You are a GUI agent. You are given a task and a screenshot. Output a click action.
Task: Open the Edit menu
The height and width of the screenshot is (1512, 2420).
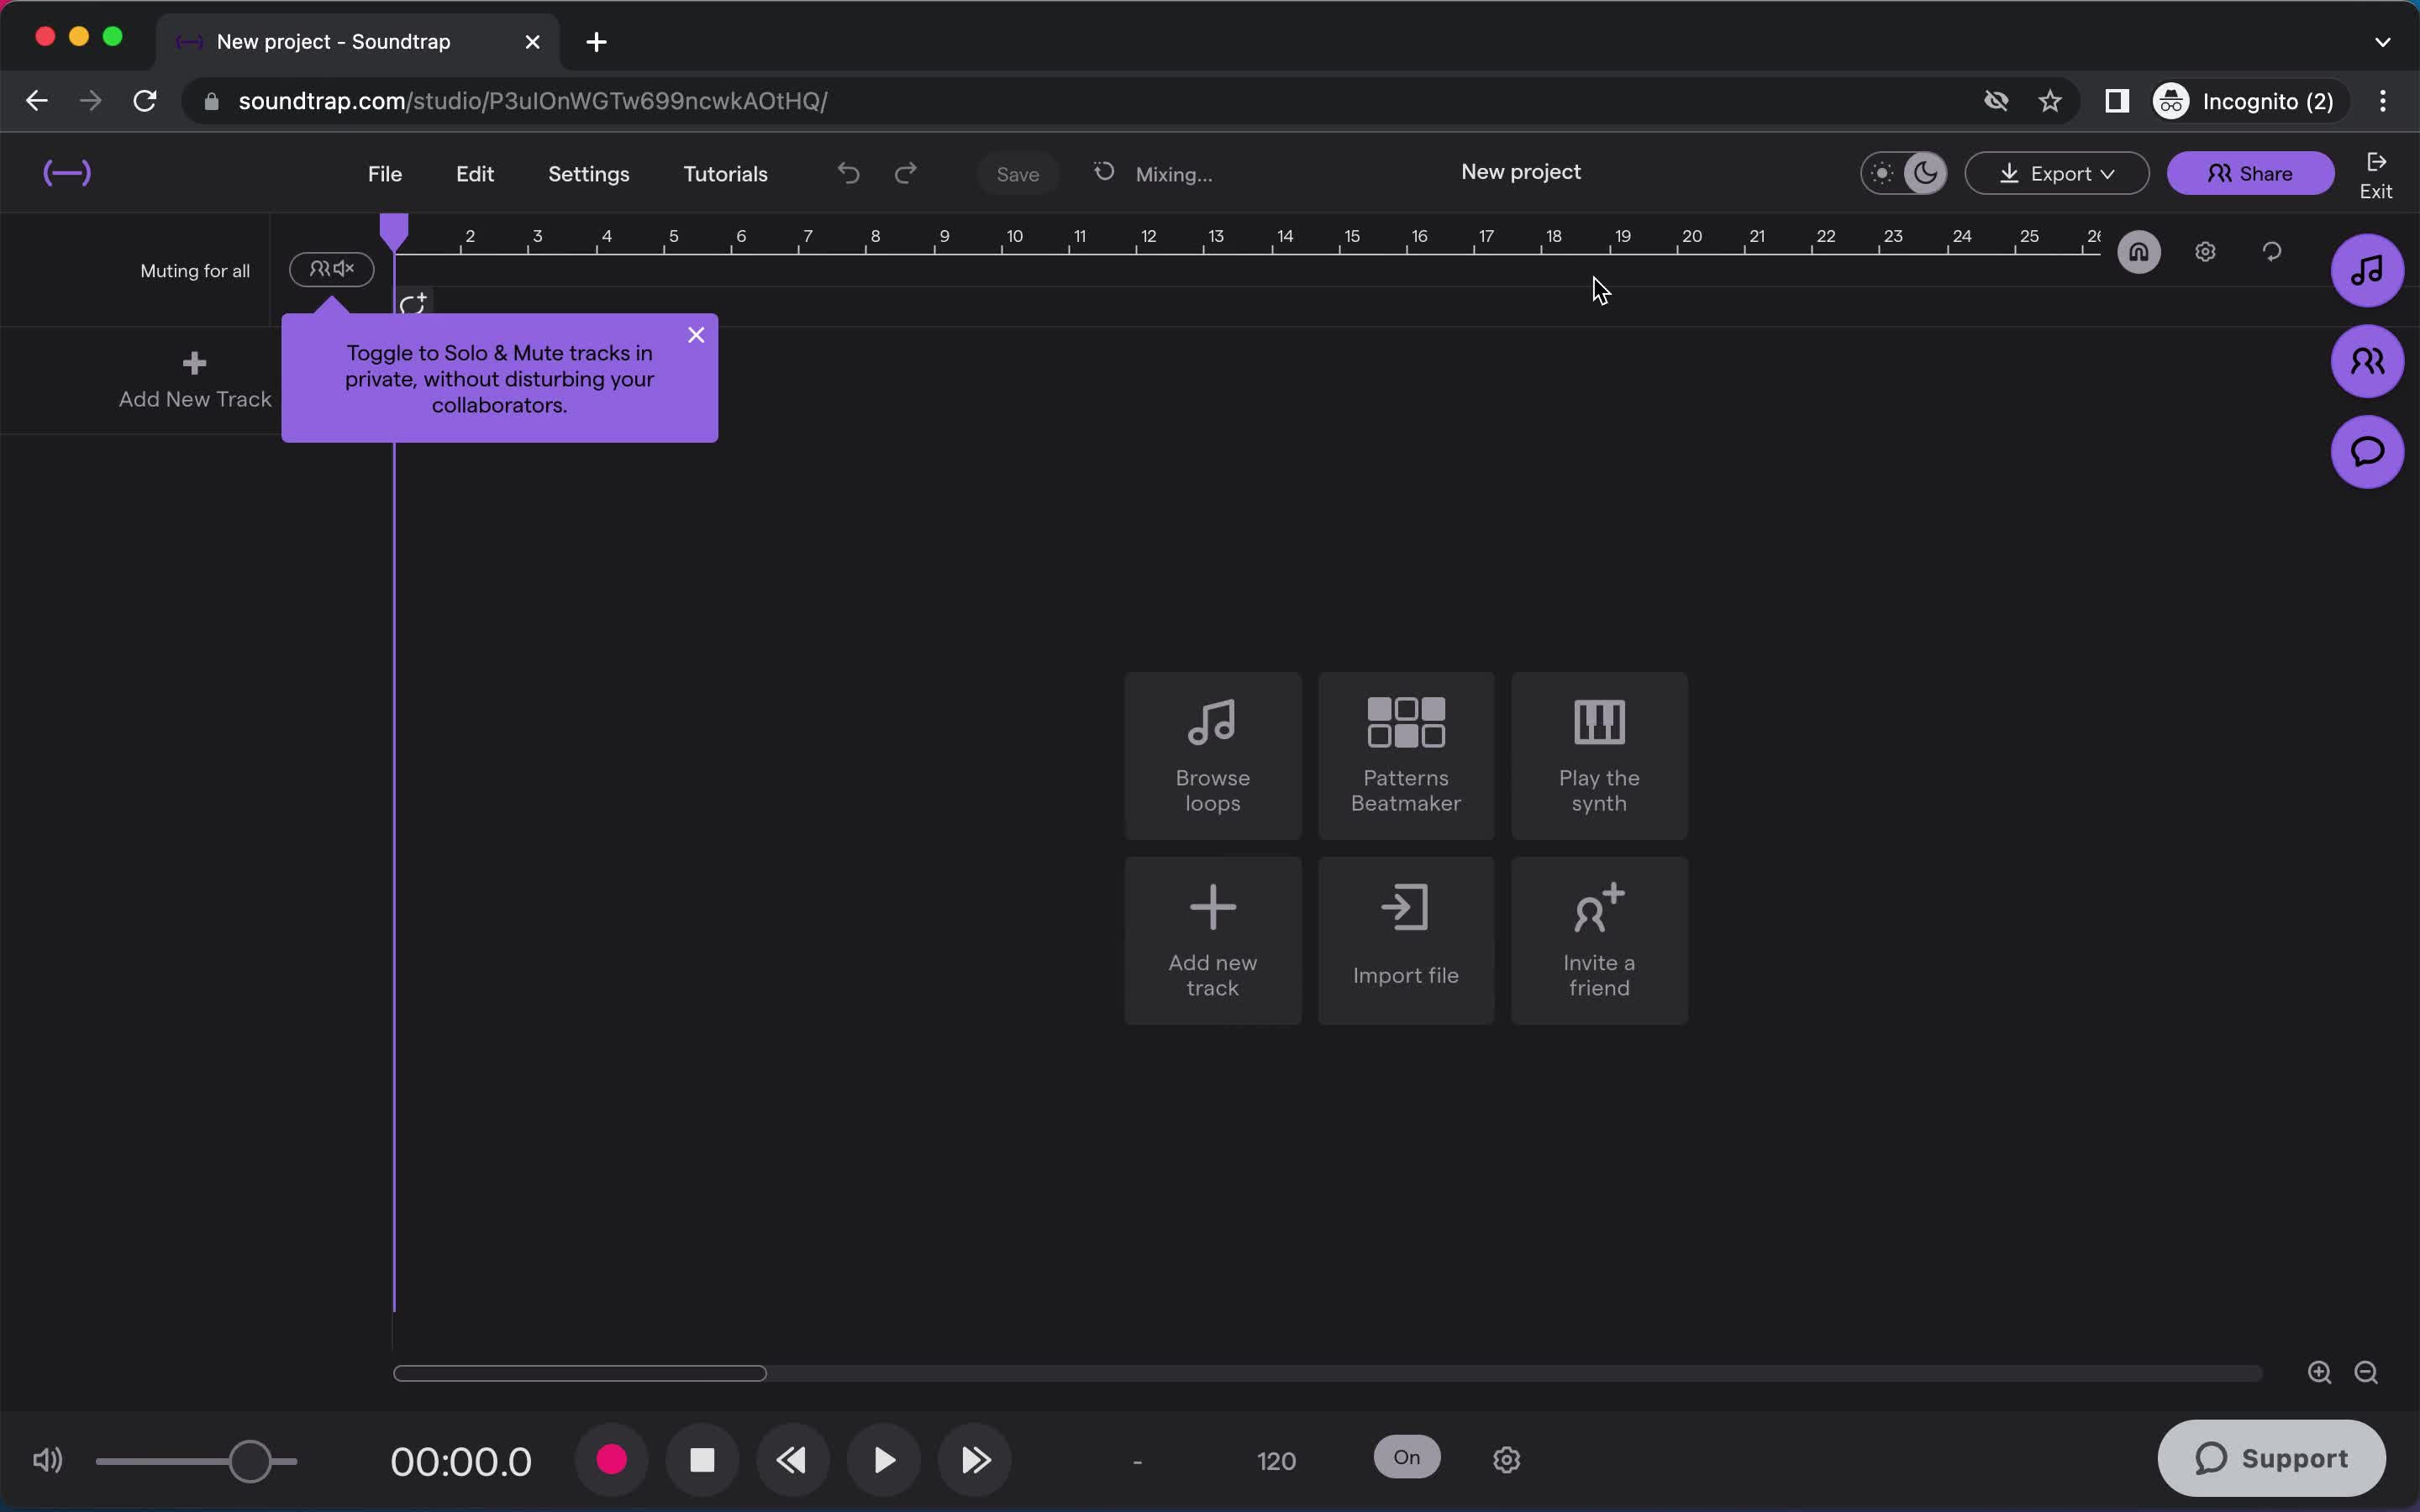[x=475, y=174]
